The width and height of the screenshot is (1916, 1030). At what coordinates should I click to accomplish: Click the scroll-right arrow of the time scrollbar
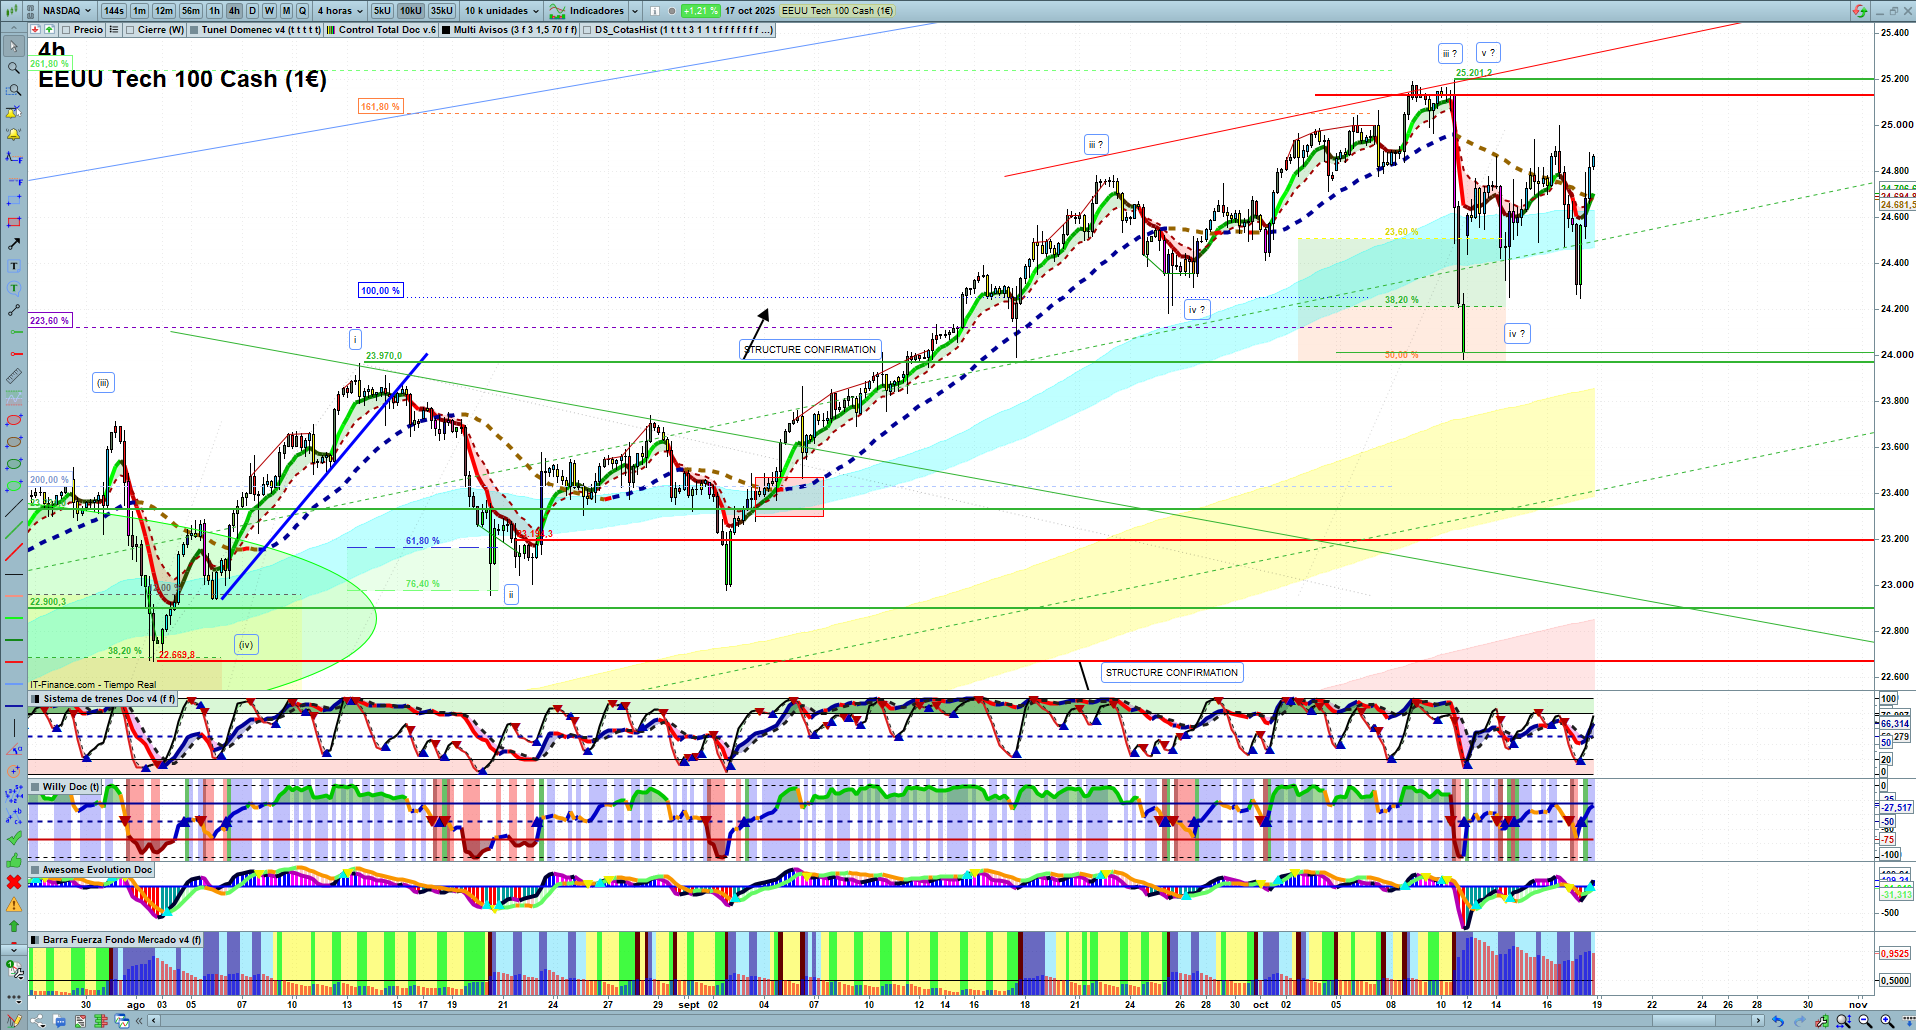[x=1759, y=1021]
